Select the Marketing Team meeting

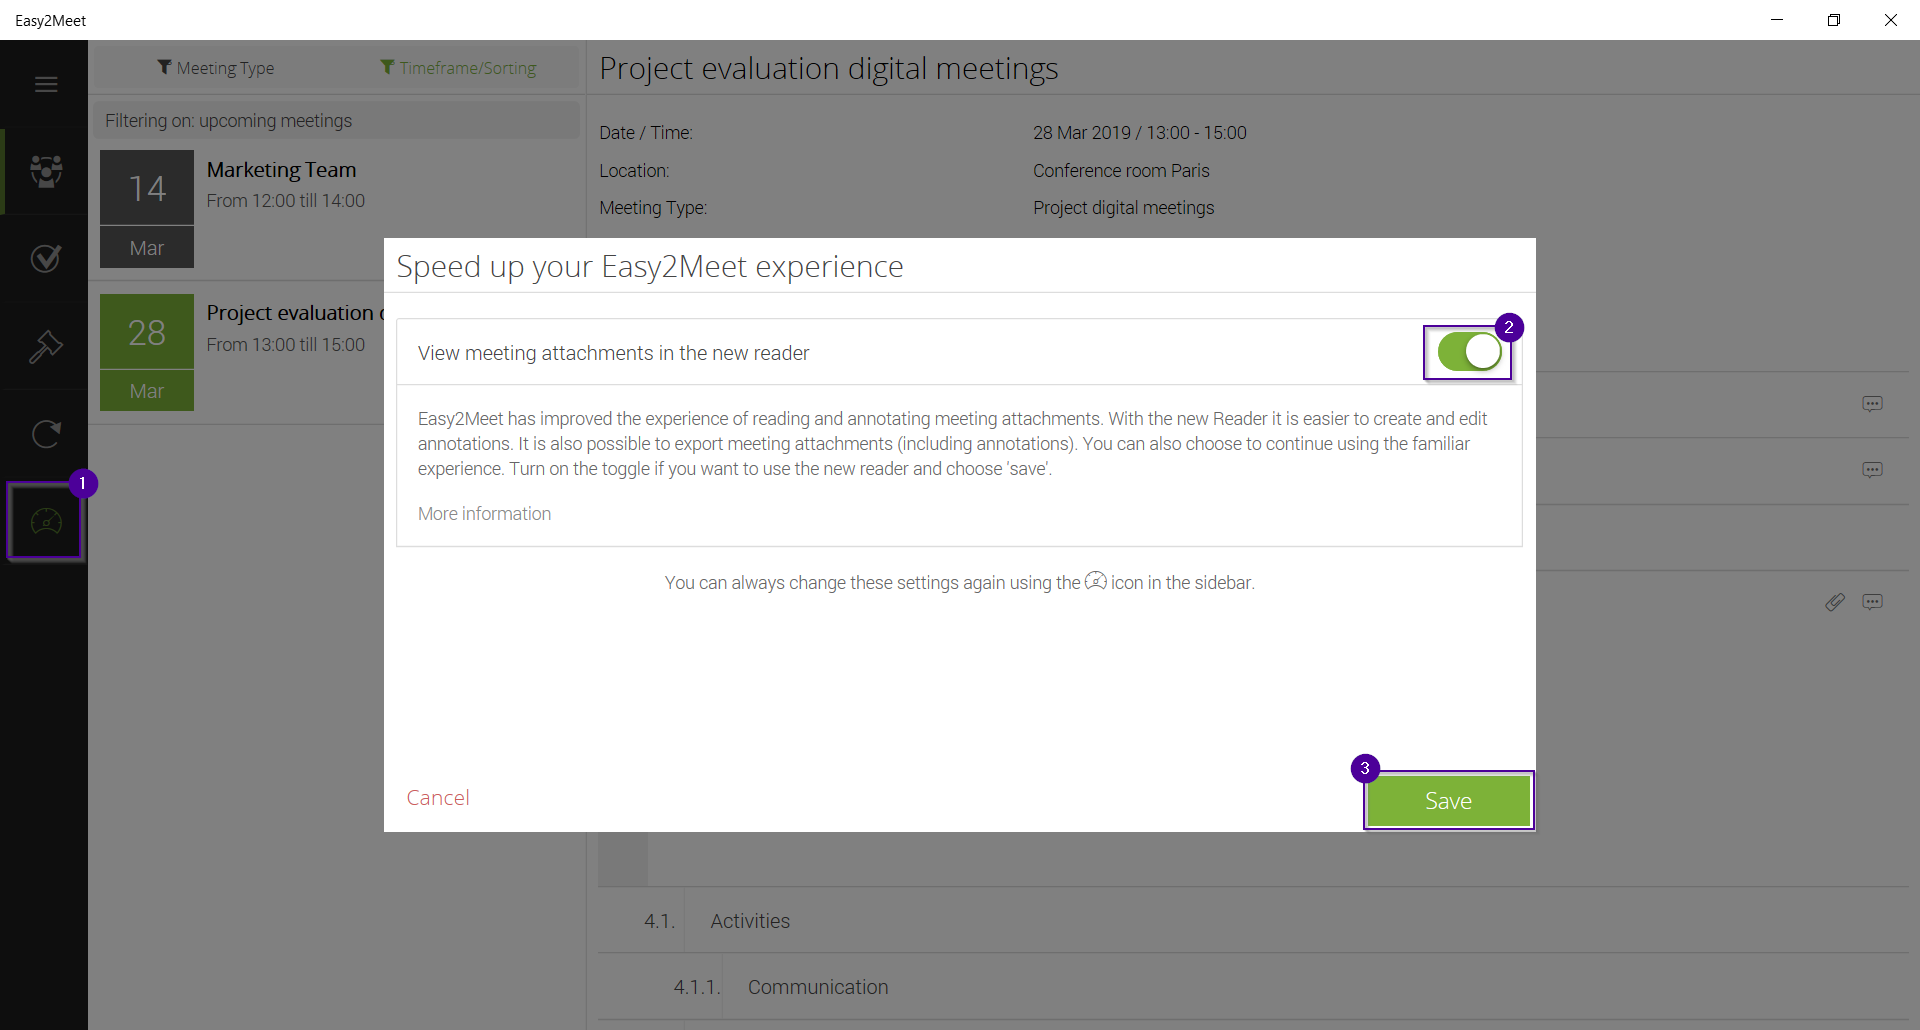(x=281, y=185)
